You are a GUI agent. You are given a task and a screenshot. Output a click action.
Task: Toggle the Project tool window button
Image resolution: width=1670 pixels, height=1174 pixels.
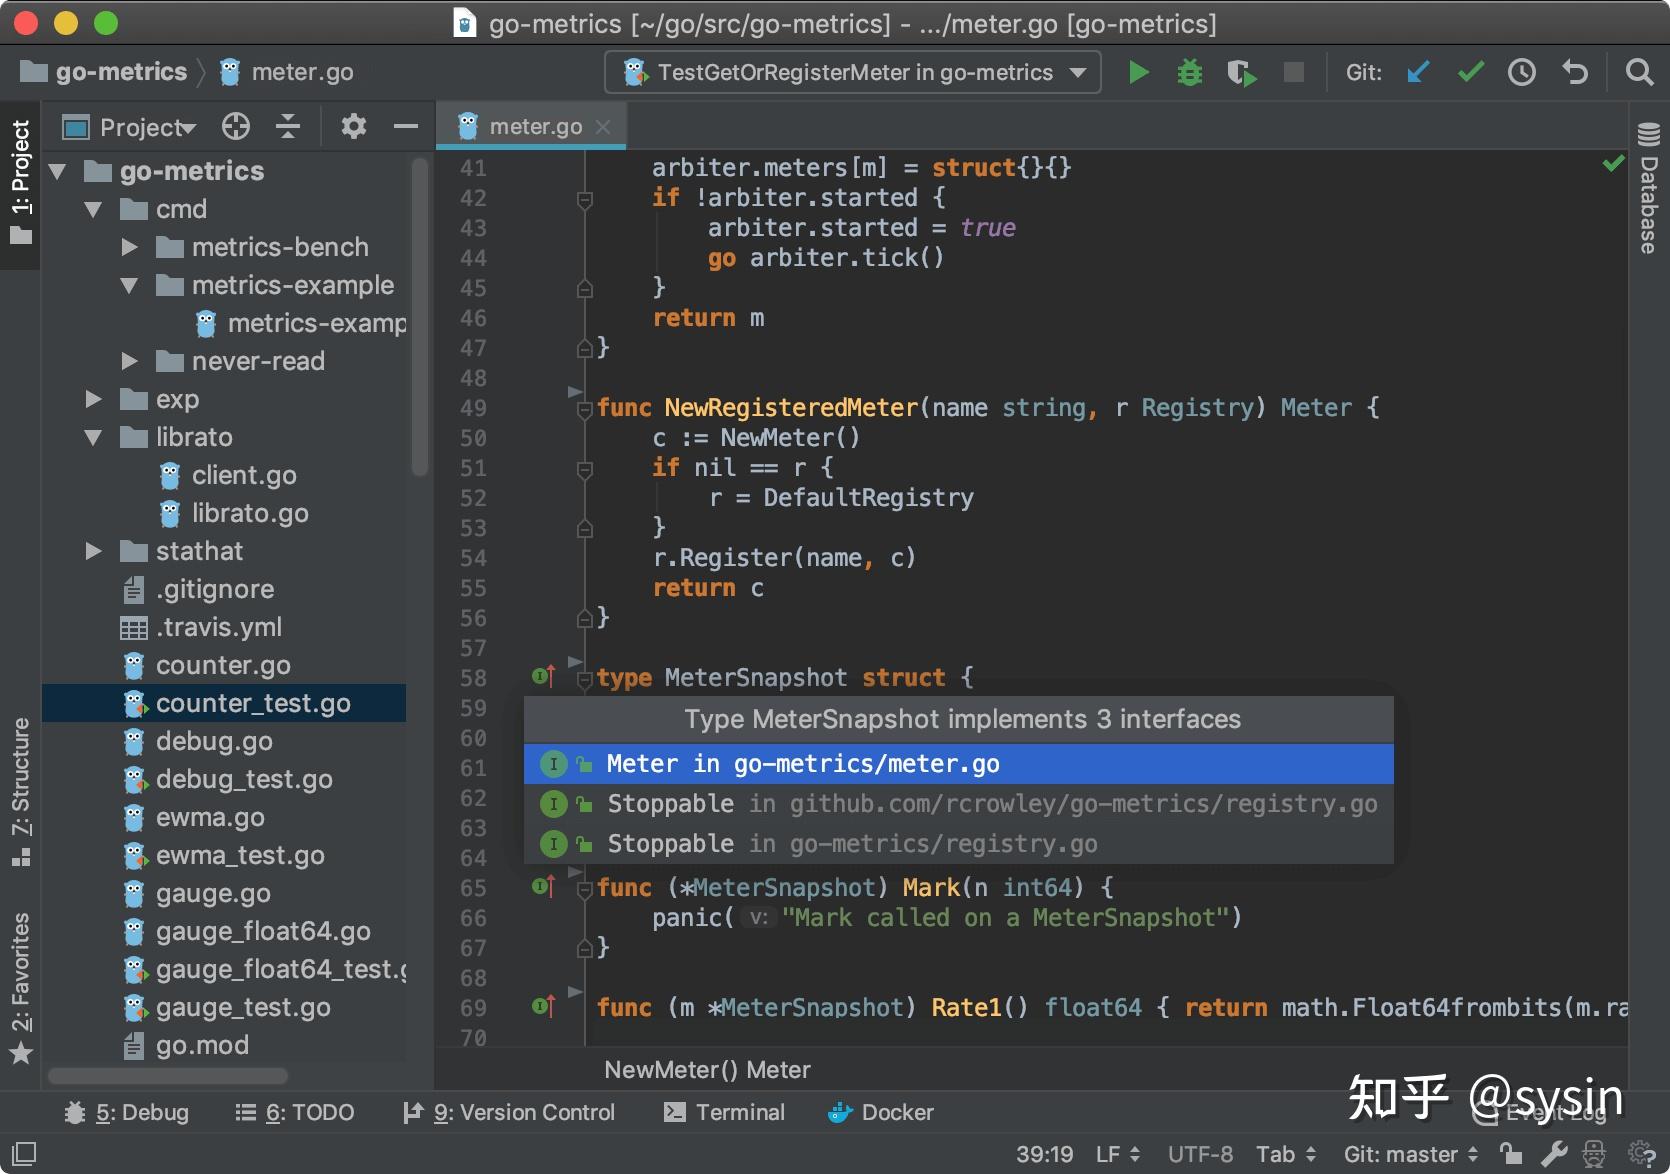point(20,180)
